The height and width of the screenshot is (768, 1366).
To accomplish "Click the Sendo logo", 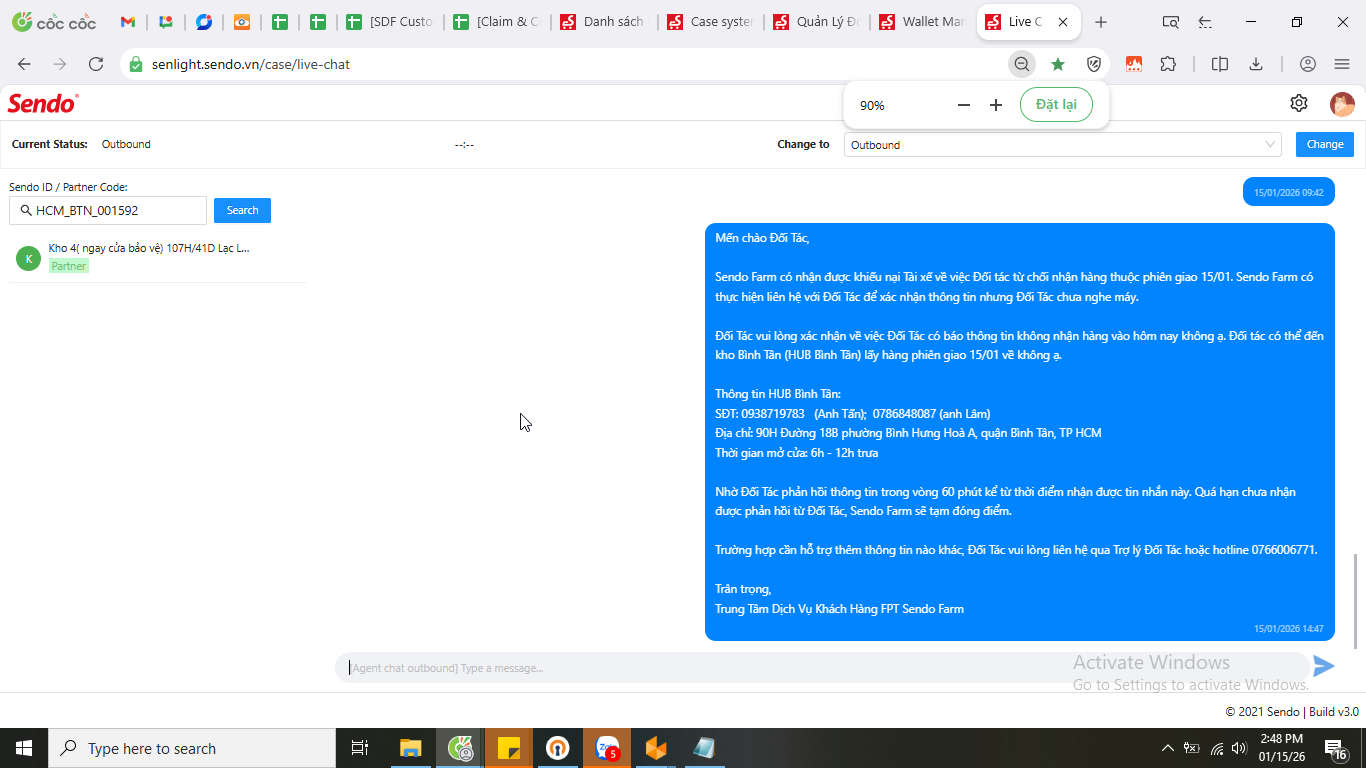I will tap(43, 103).
